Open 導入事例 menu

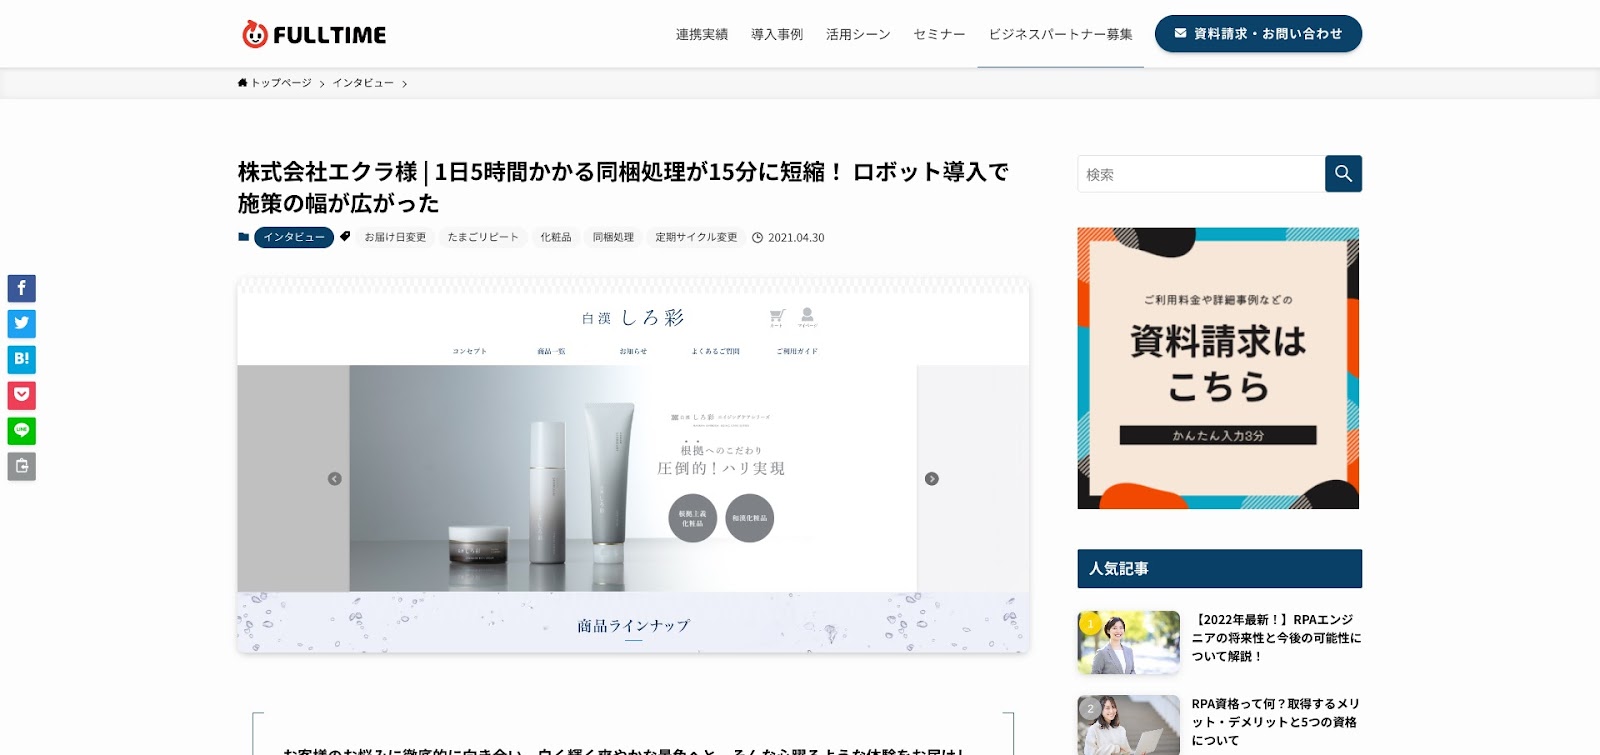point(777,34)
